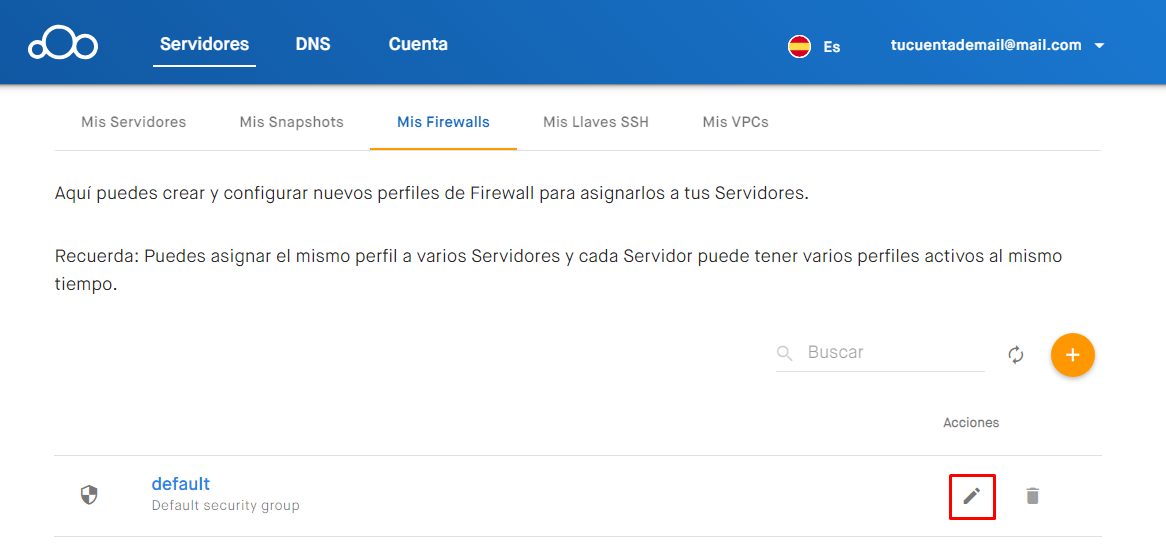Image resolution: width=1166 pixels, height=551 pixels.
Task: Open the default firewall profile link
Action: 181,484
